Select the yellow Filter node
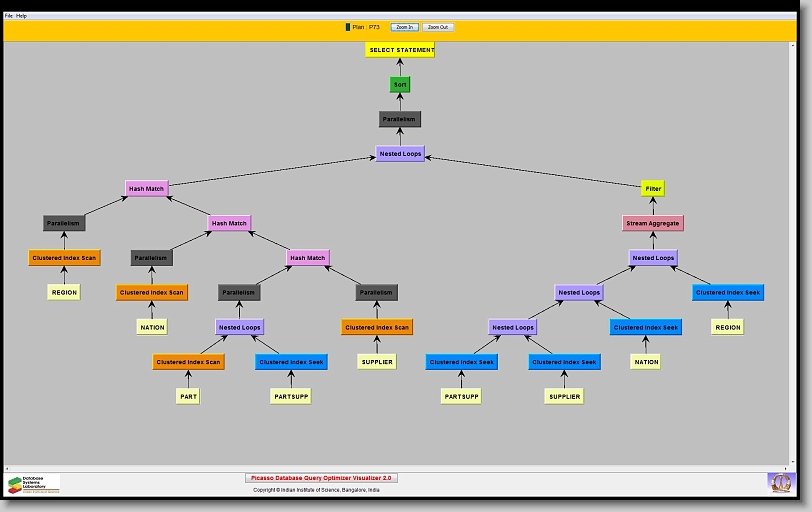Screen dimensions: 812x512 pos(653,188)
